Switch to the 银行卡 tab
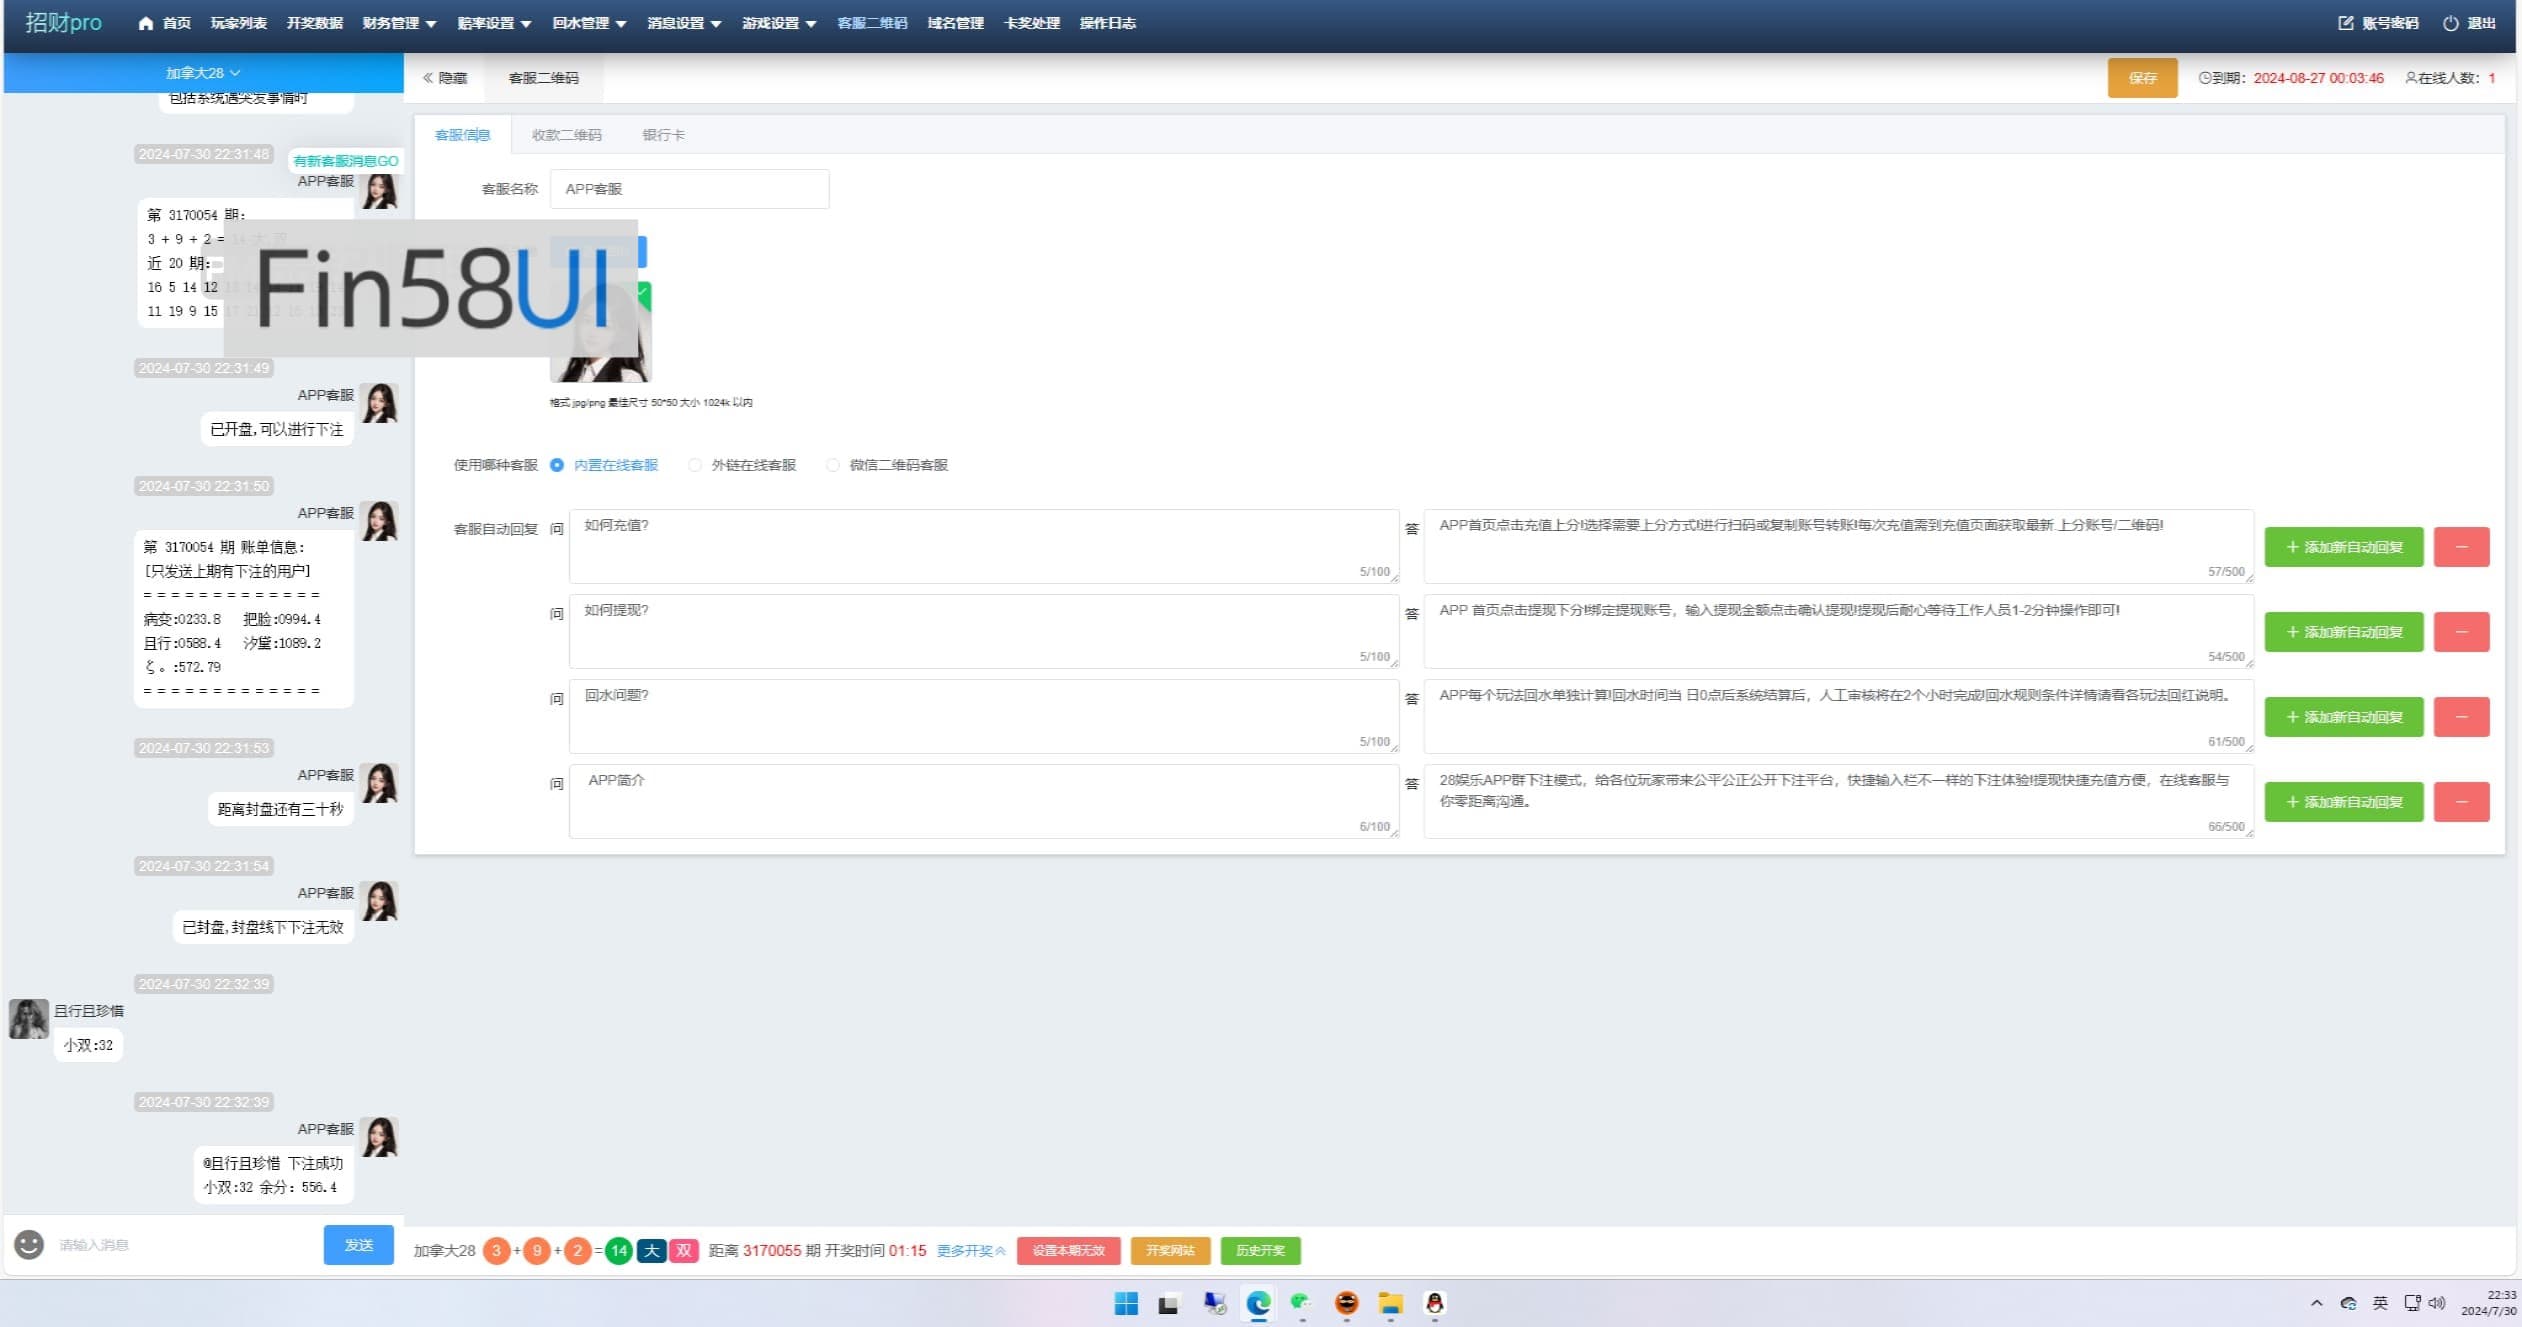The height and width of the screenshot is (1327, 2522). click(x=663, y=135)
